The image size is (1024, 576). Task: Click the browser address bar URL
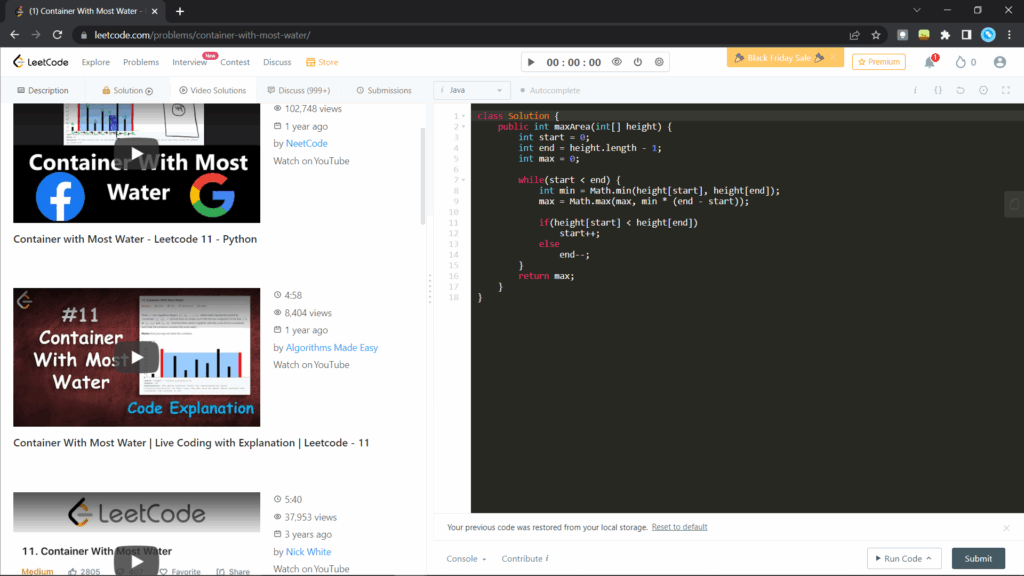(x=202, y=35)
